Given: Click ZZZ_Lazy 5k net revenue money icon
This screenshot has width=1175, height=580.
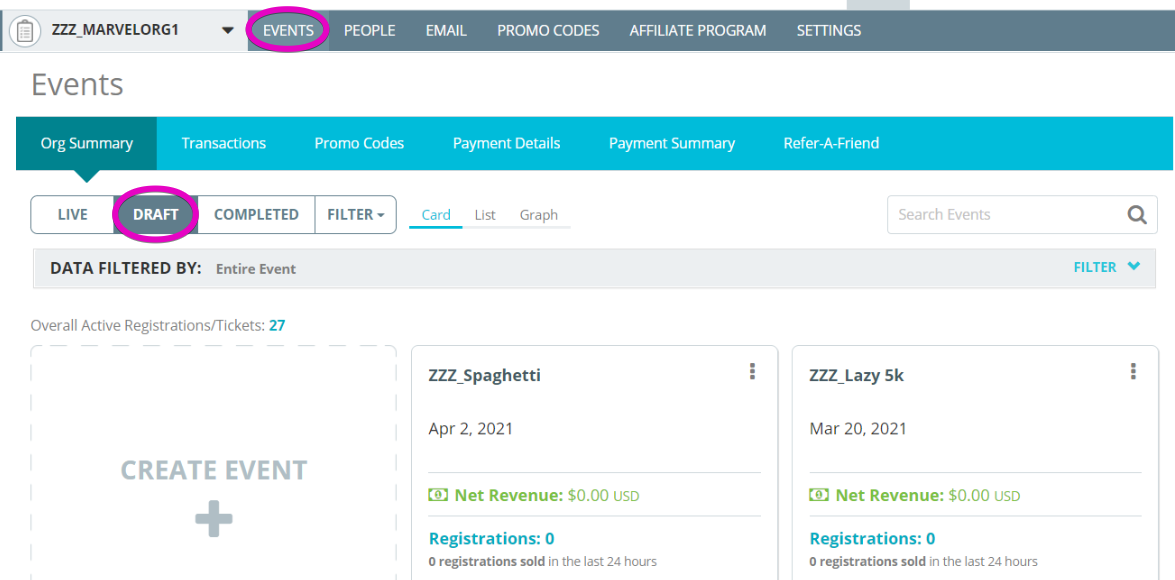Looking at the screenshot, I should tap(819, 495).
